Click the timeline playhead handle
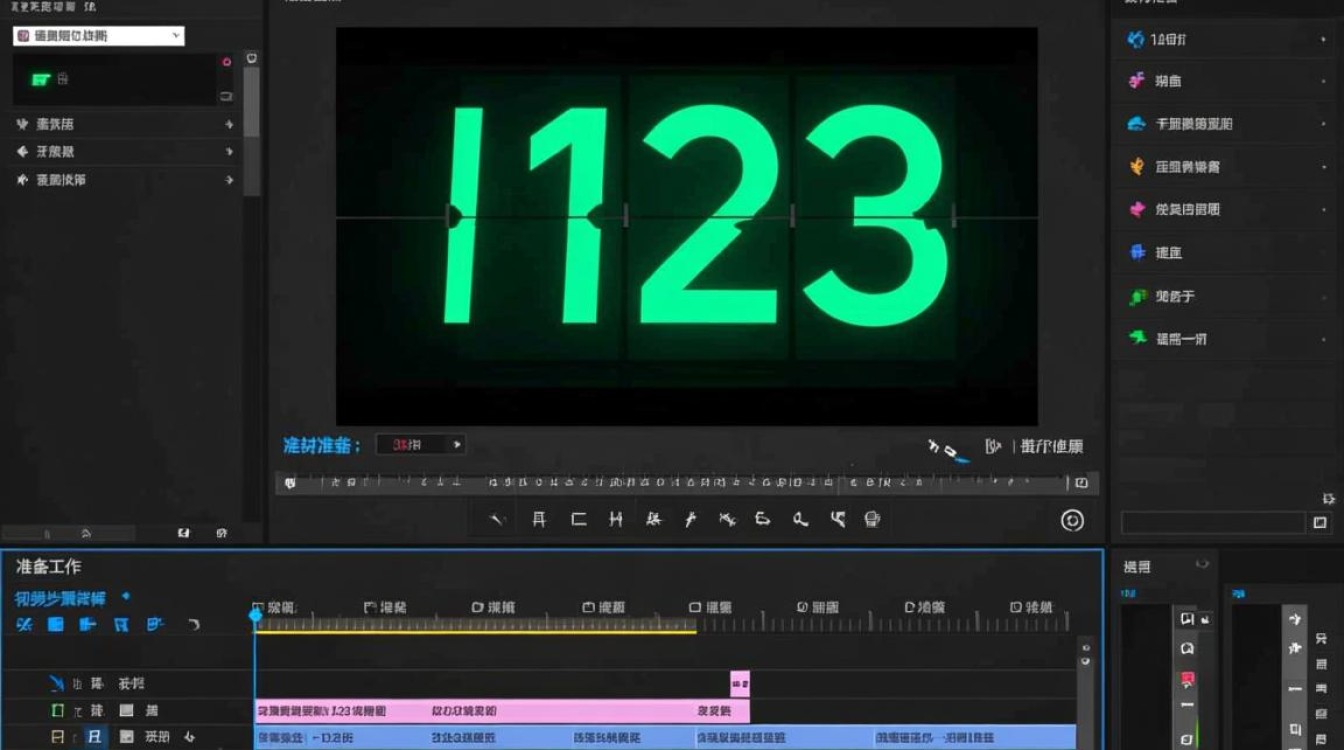Screen dimensions: 1344x750 pos(255,615)
